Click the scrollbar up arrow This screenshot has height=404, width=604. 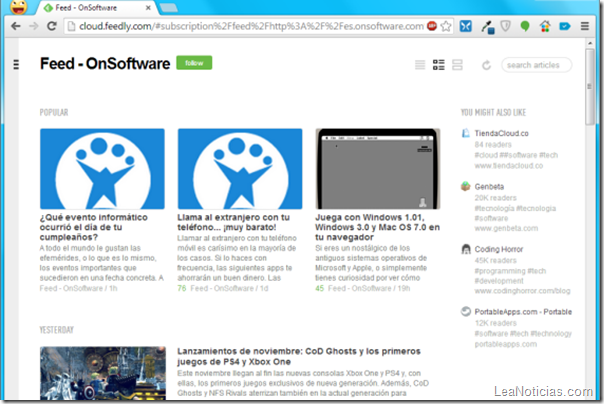coord(589,43)
